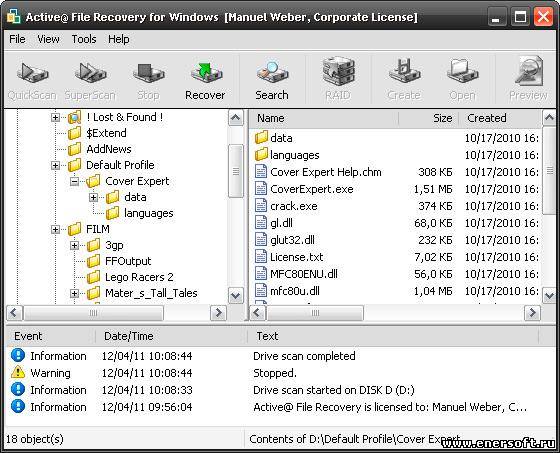Click the file list scroll right arrow

(x=532, y=313)
